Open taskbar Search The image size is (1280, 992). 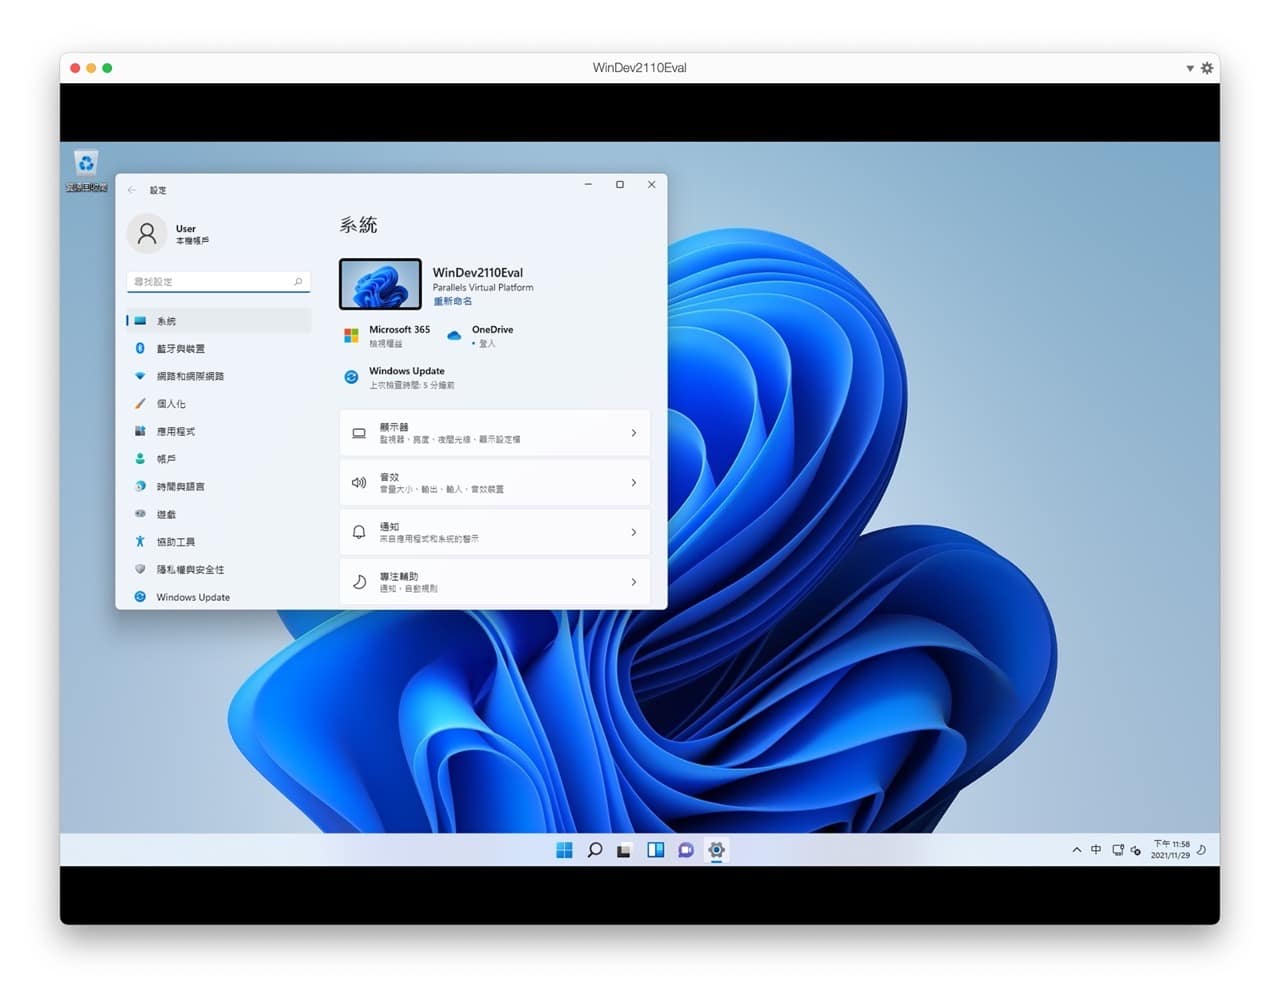tap(594, 850)
